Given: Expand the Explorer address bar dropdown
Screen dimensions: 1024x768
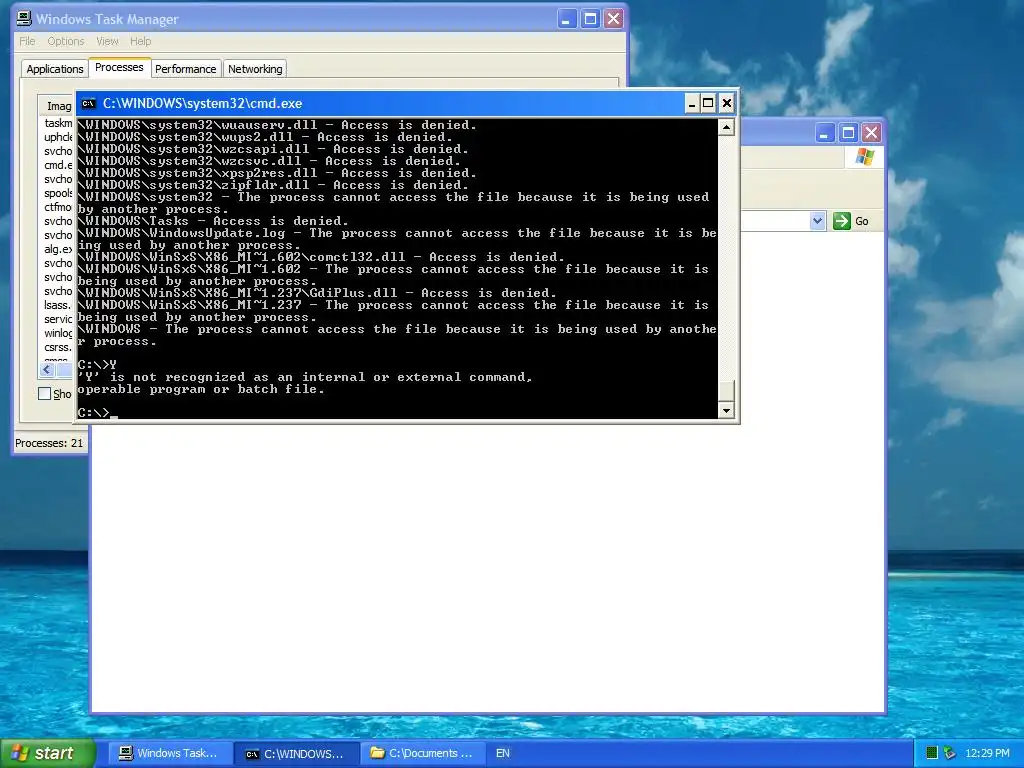Looking at the screenshot, I should (818, 221).
